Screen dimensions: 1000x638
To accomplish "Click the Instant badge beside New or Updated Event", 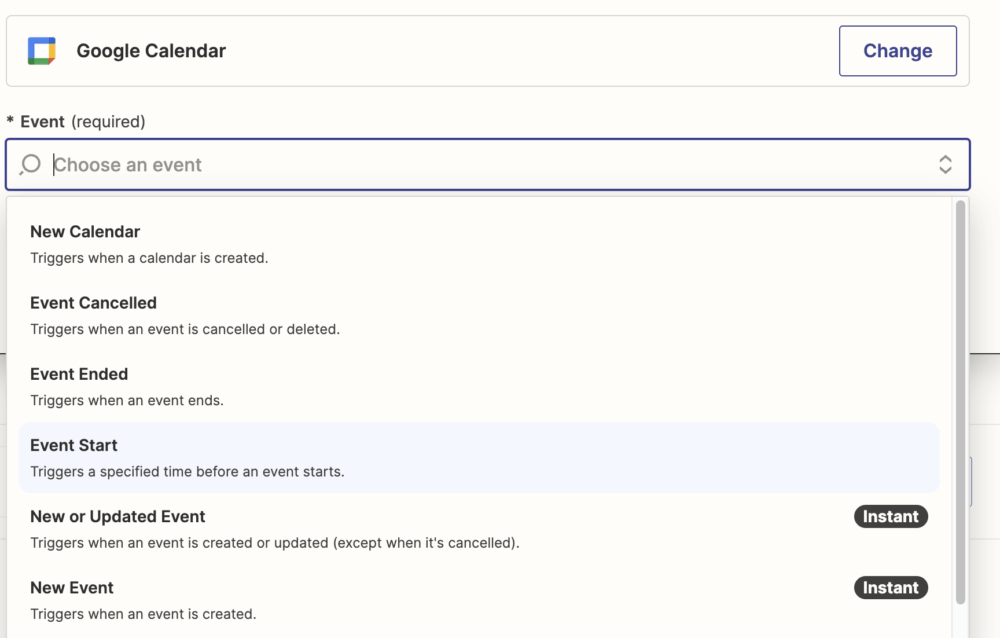I will [890, 517].
